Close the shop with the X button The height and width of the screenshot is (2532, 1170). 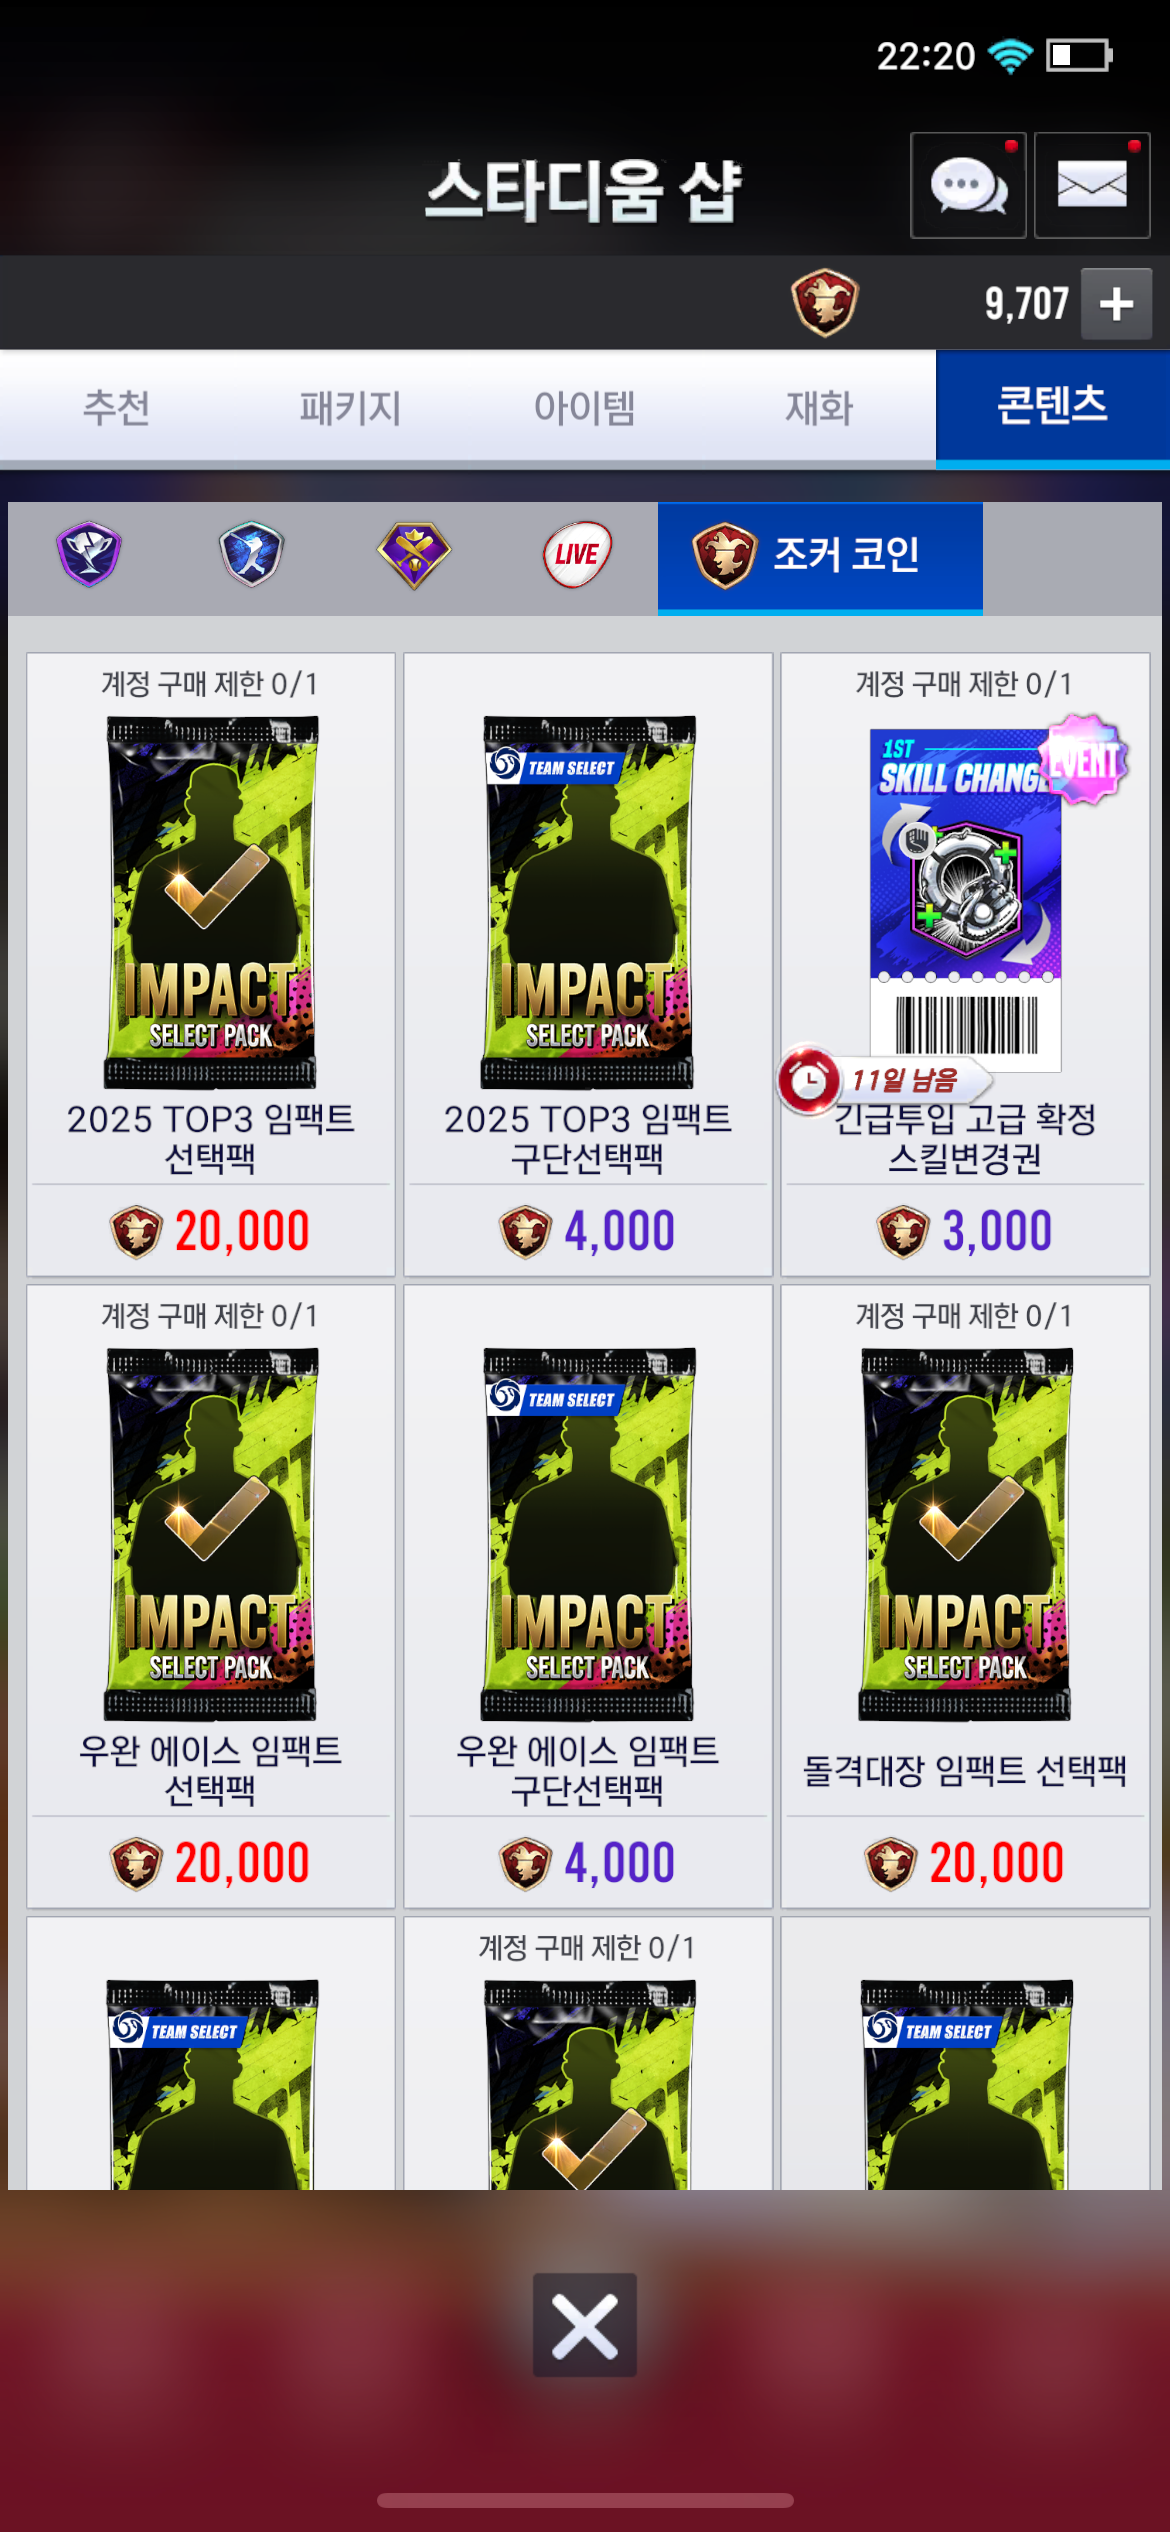[585, 2325]
